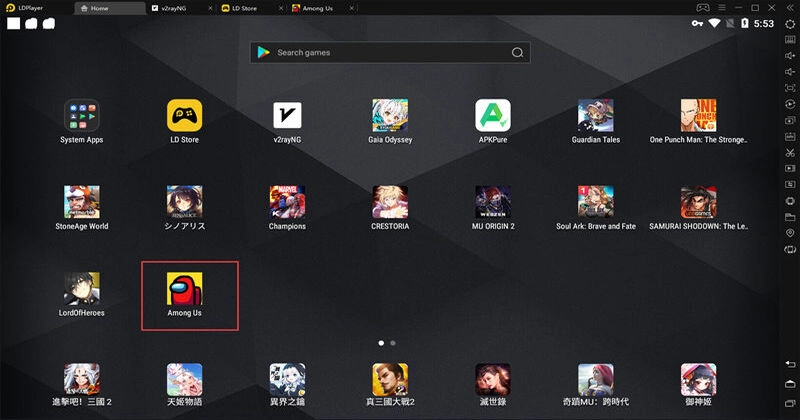Open the gamepad controller icon in title bar

701,7
